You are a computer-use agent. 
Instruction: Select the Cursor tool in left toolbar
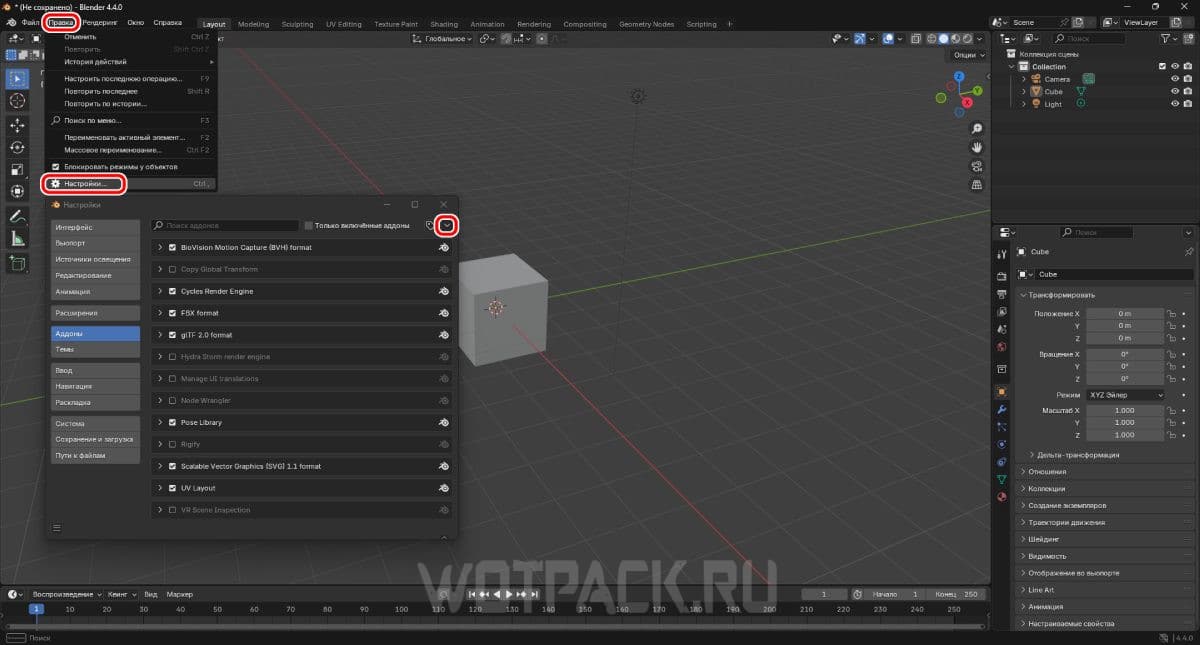pos(17,101)
